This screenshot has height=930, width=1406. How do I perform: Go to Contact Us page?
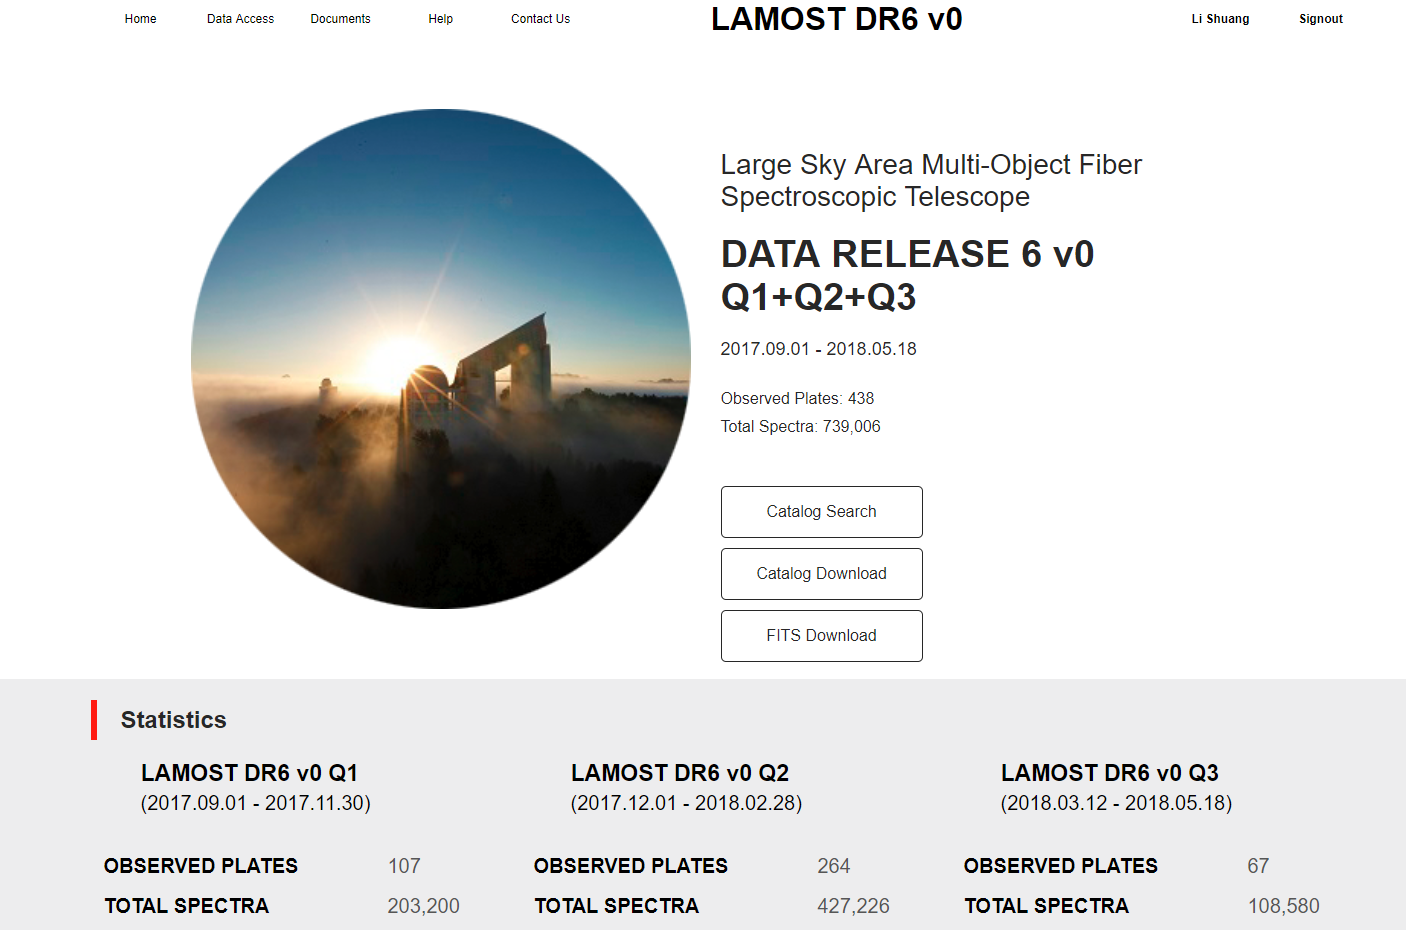(x=540, y=19)
